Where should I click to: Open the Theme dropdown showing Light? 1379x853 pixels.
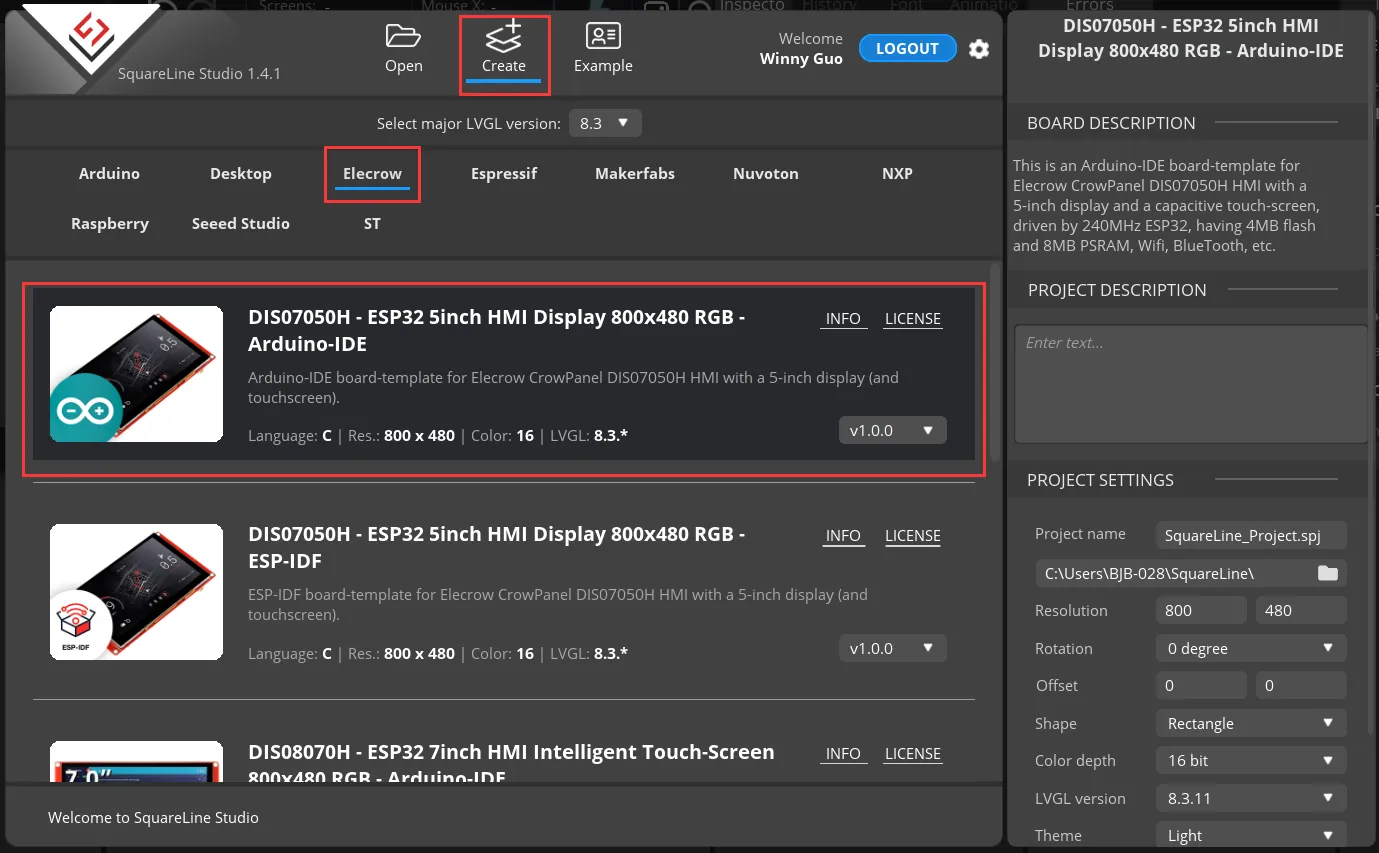[x=1250, y=836]
